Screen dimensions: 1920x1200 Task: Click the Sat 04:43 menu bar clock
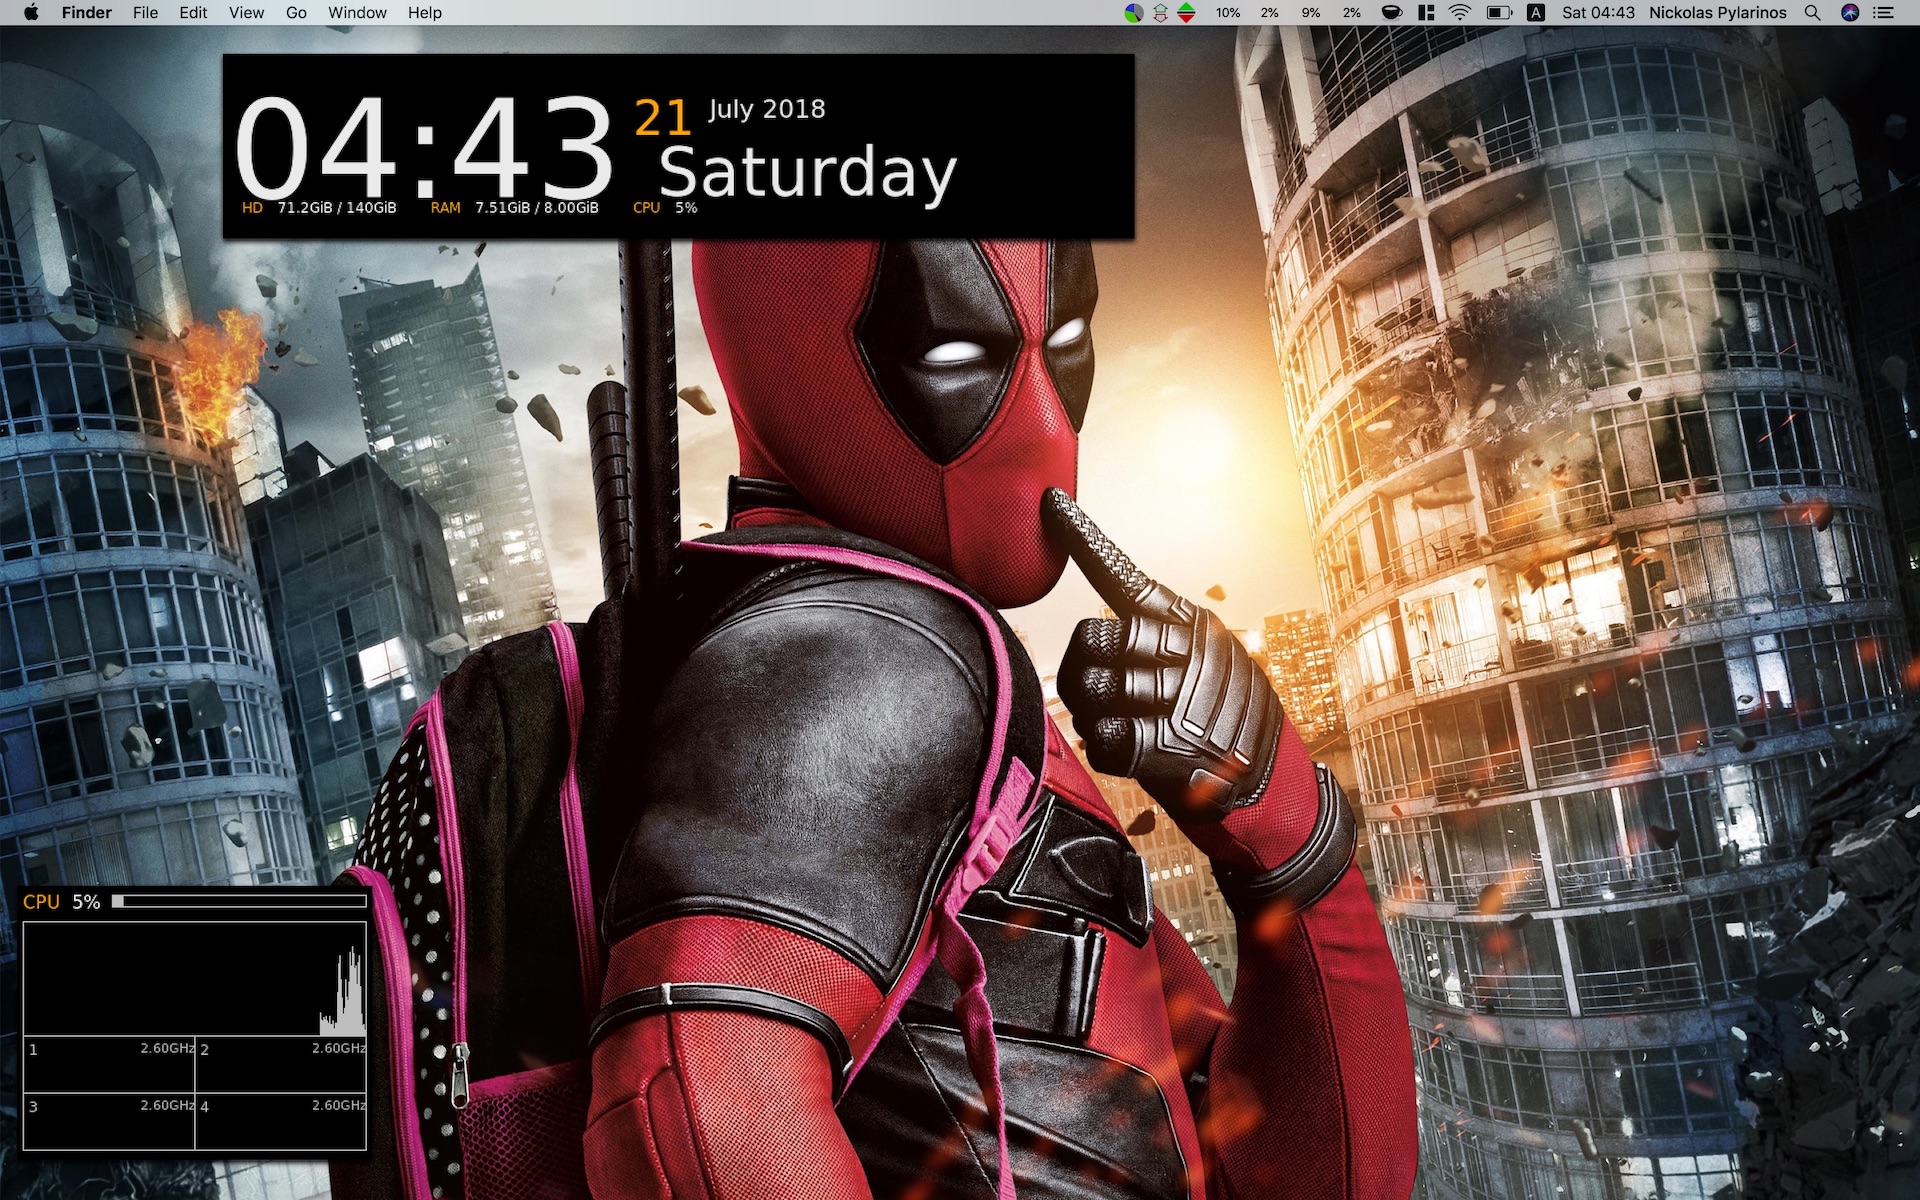1598,13
